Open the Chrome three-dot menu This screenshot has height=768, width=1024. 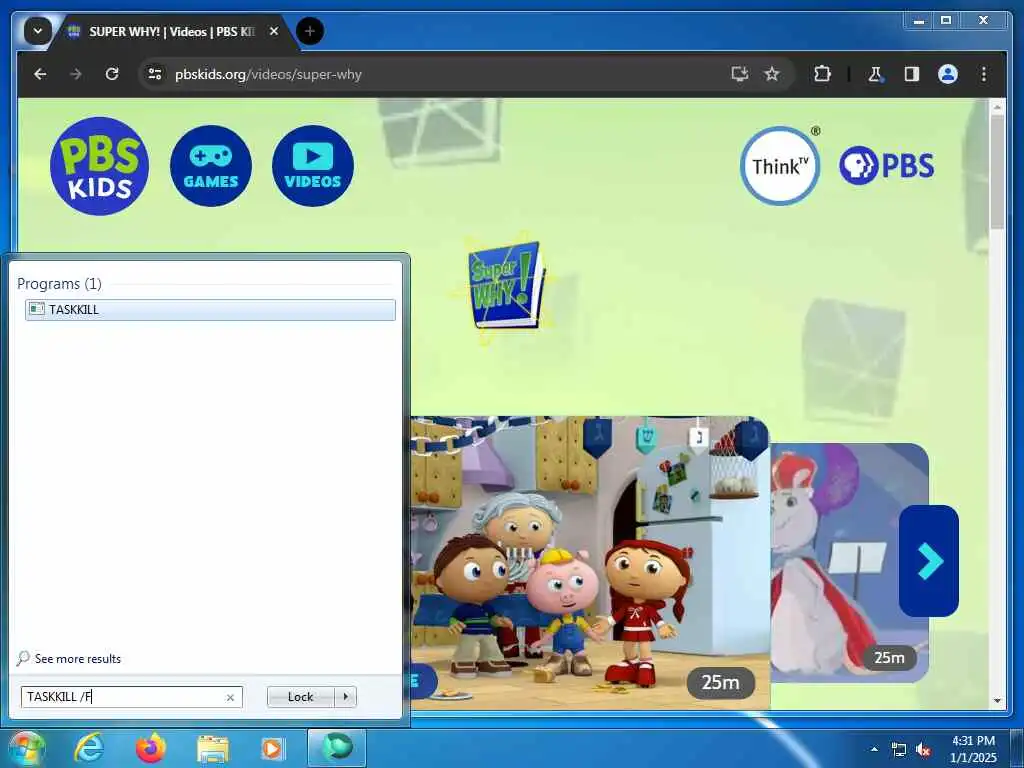click(x=984, y=74)
